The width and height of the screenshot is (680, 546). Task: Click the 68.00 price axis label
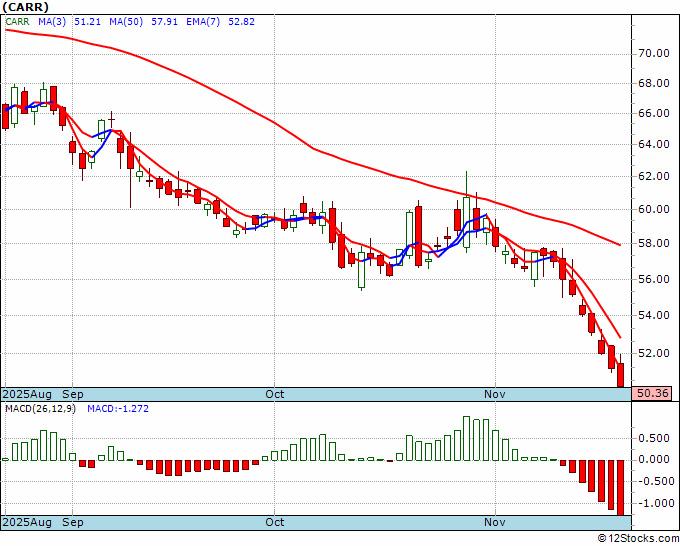point(654,83)
